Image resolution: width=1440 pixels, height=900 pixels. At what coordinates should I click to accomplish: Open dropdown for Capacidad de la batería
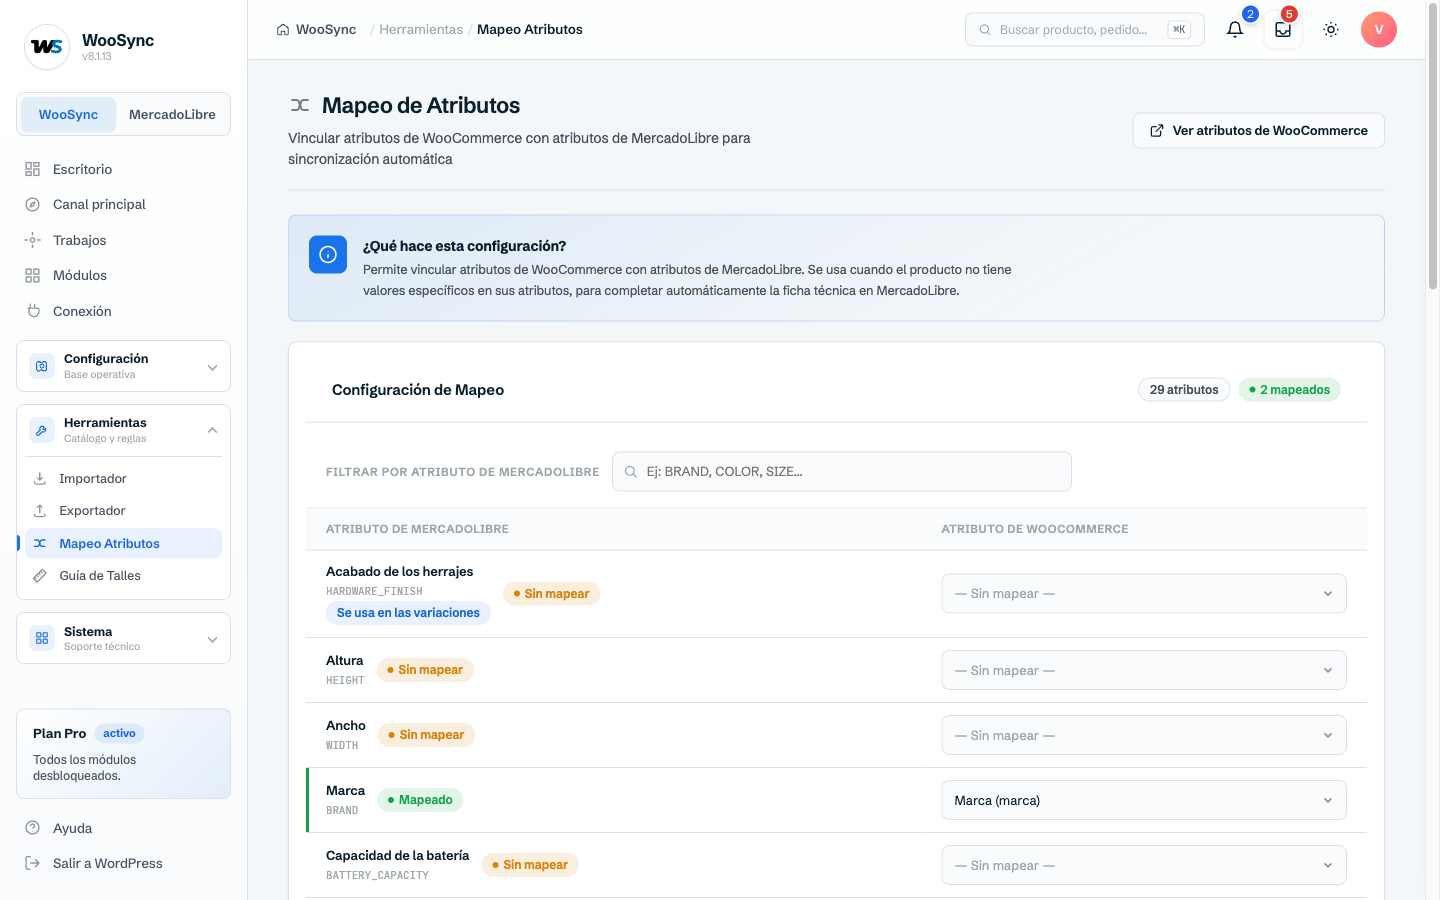[1144, 865]
